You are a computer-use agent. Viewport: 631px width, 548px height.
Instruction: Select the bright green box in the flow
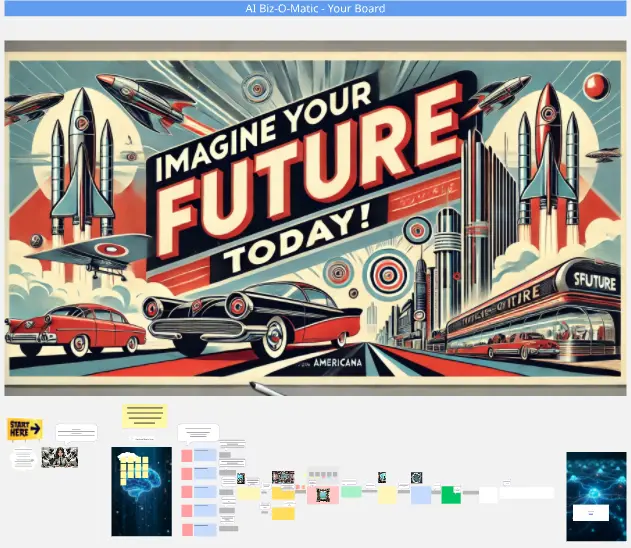[x=451, y=494]
